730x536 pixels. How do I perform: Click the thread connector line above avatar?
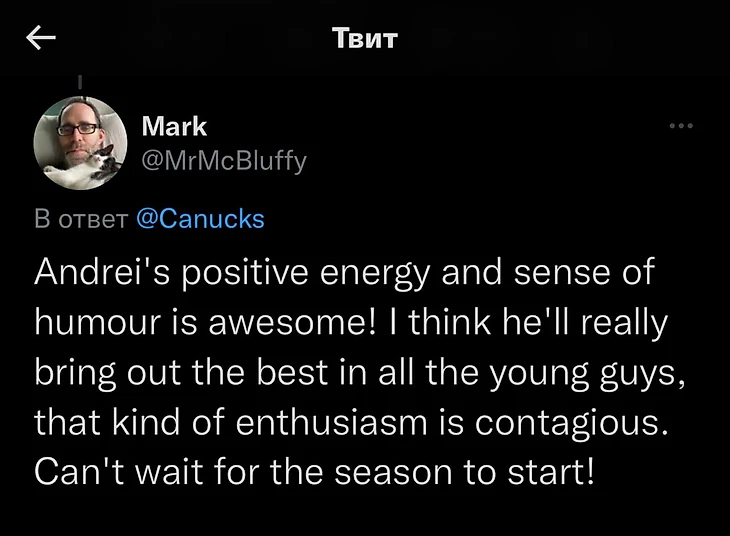(80, 81)
